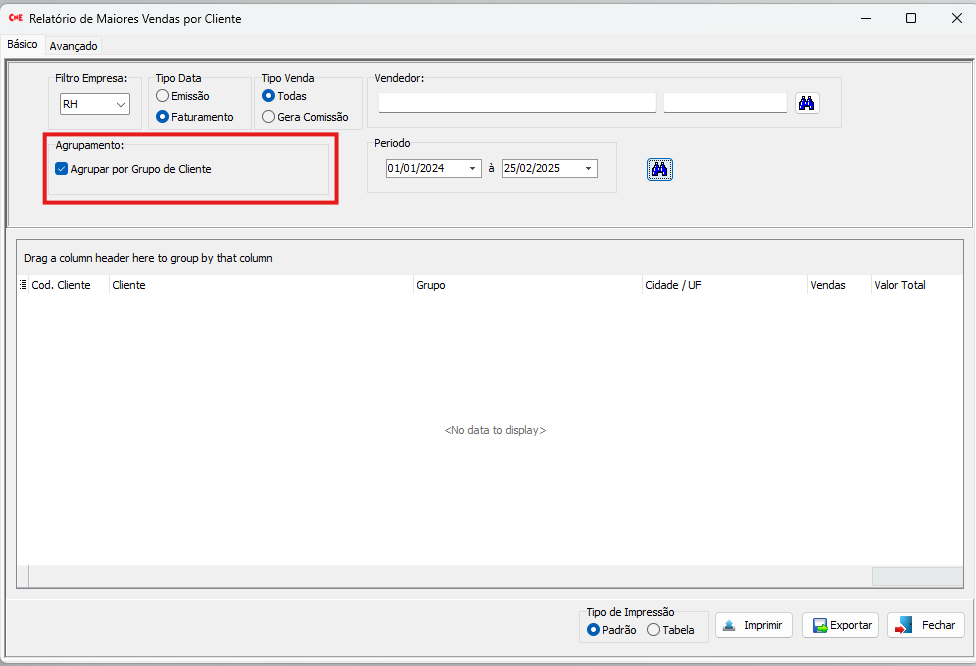Click the first Vendedor text field
976x666 pixels.
[517, 103]
